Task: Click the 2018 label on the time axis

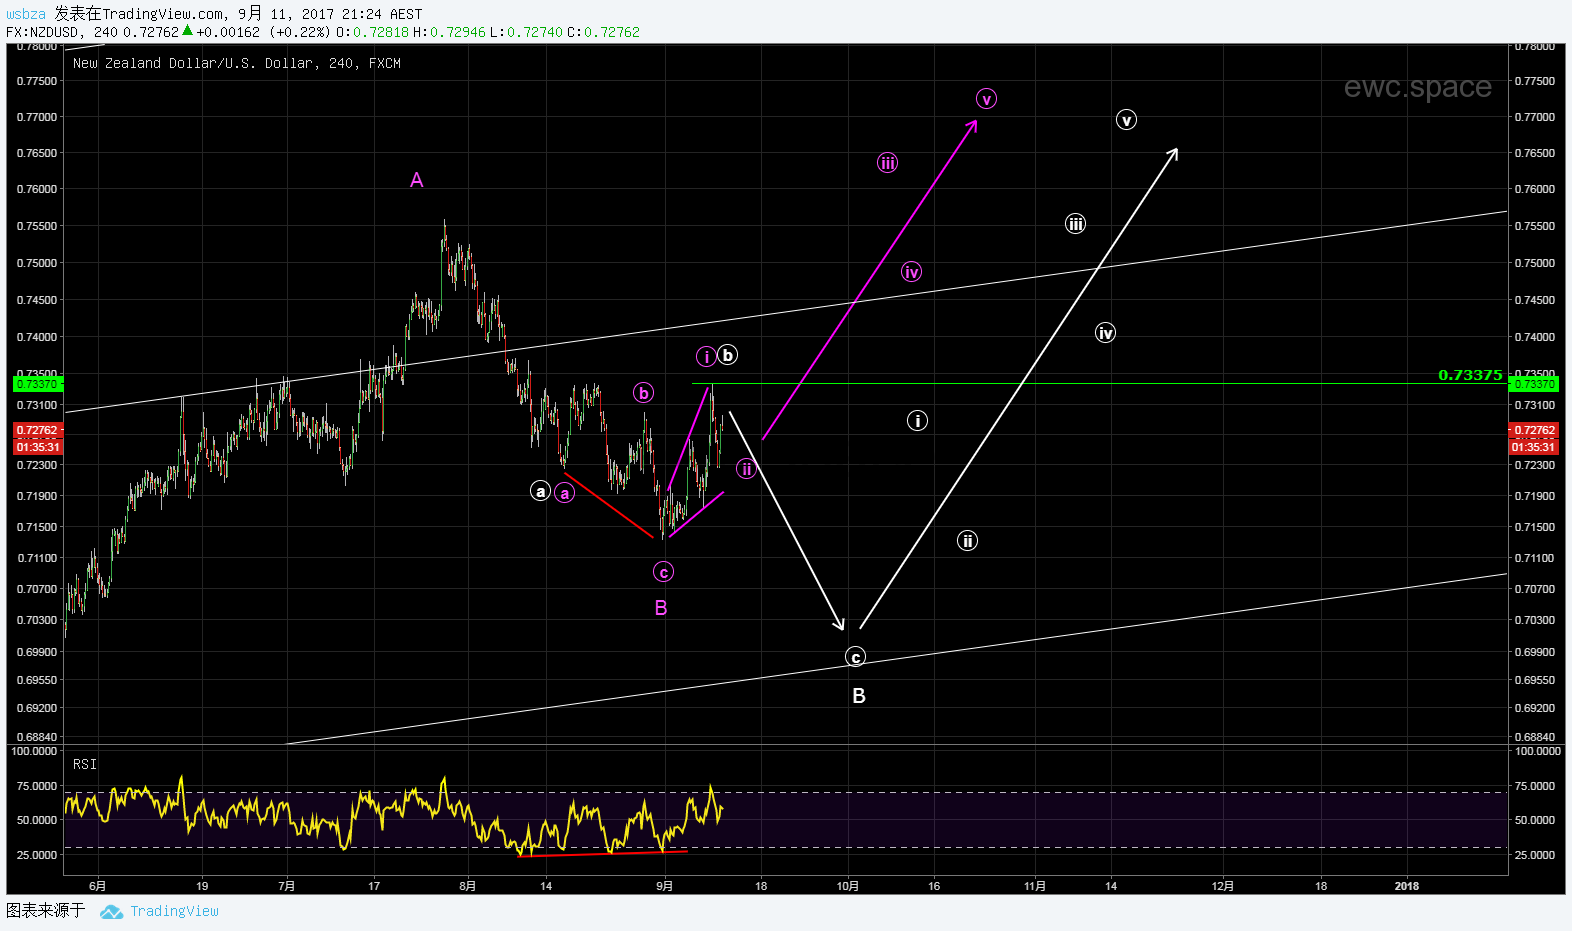Action: click(x=1406, y=886)
